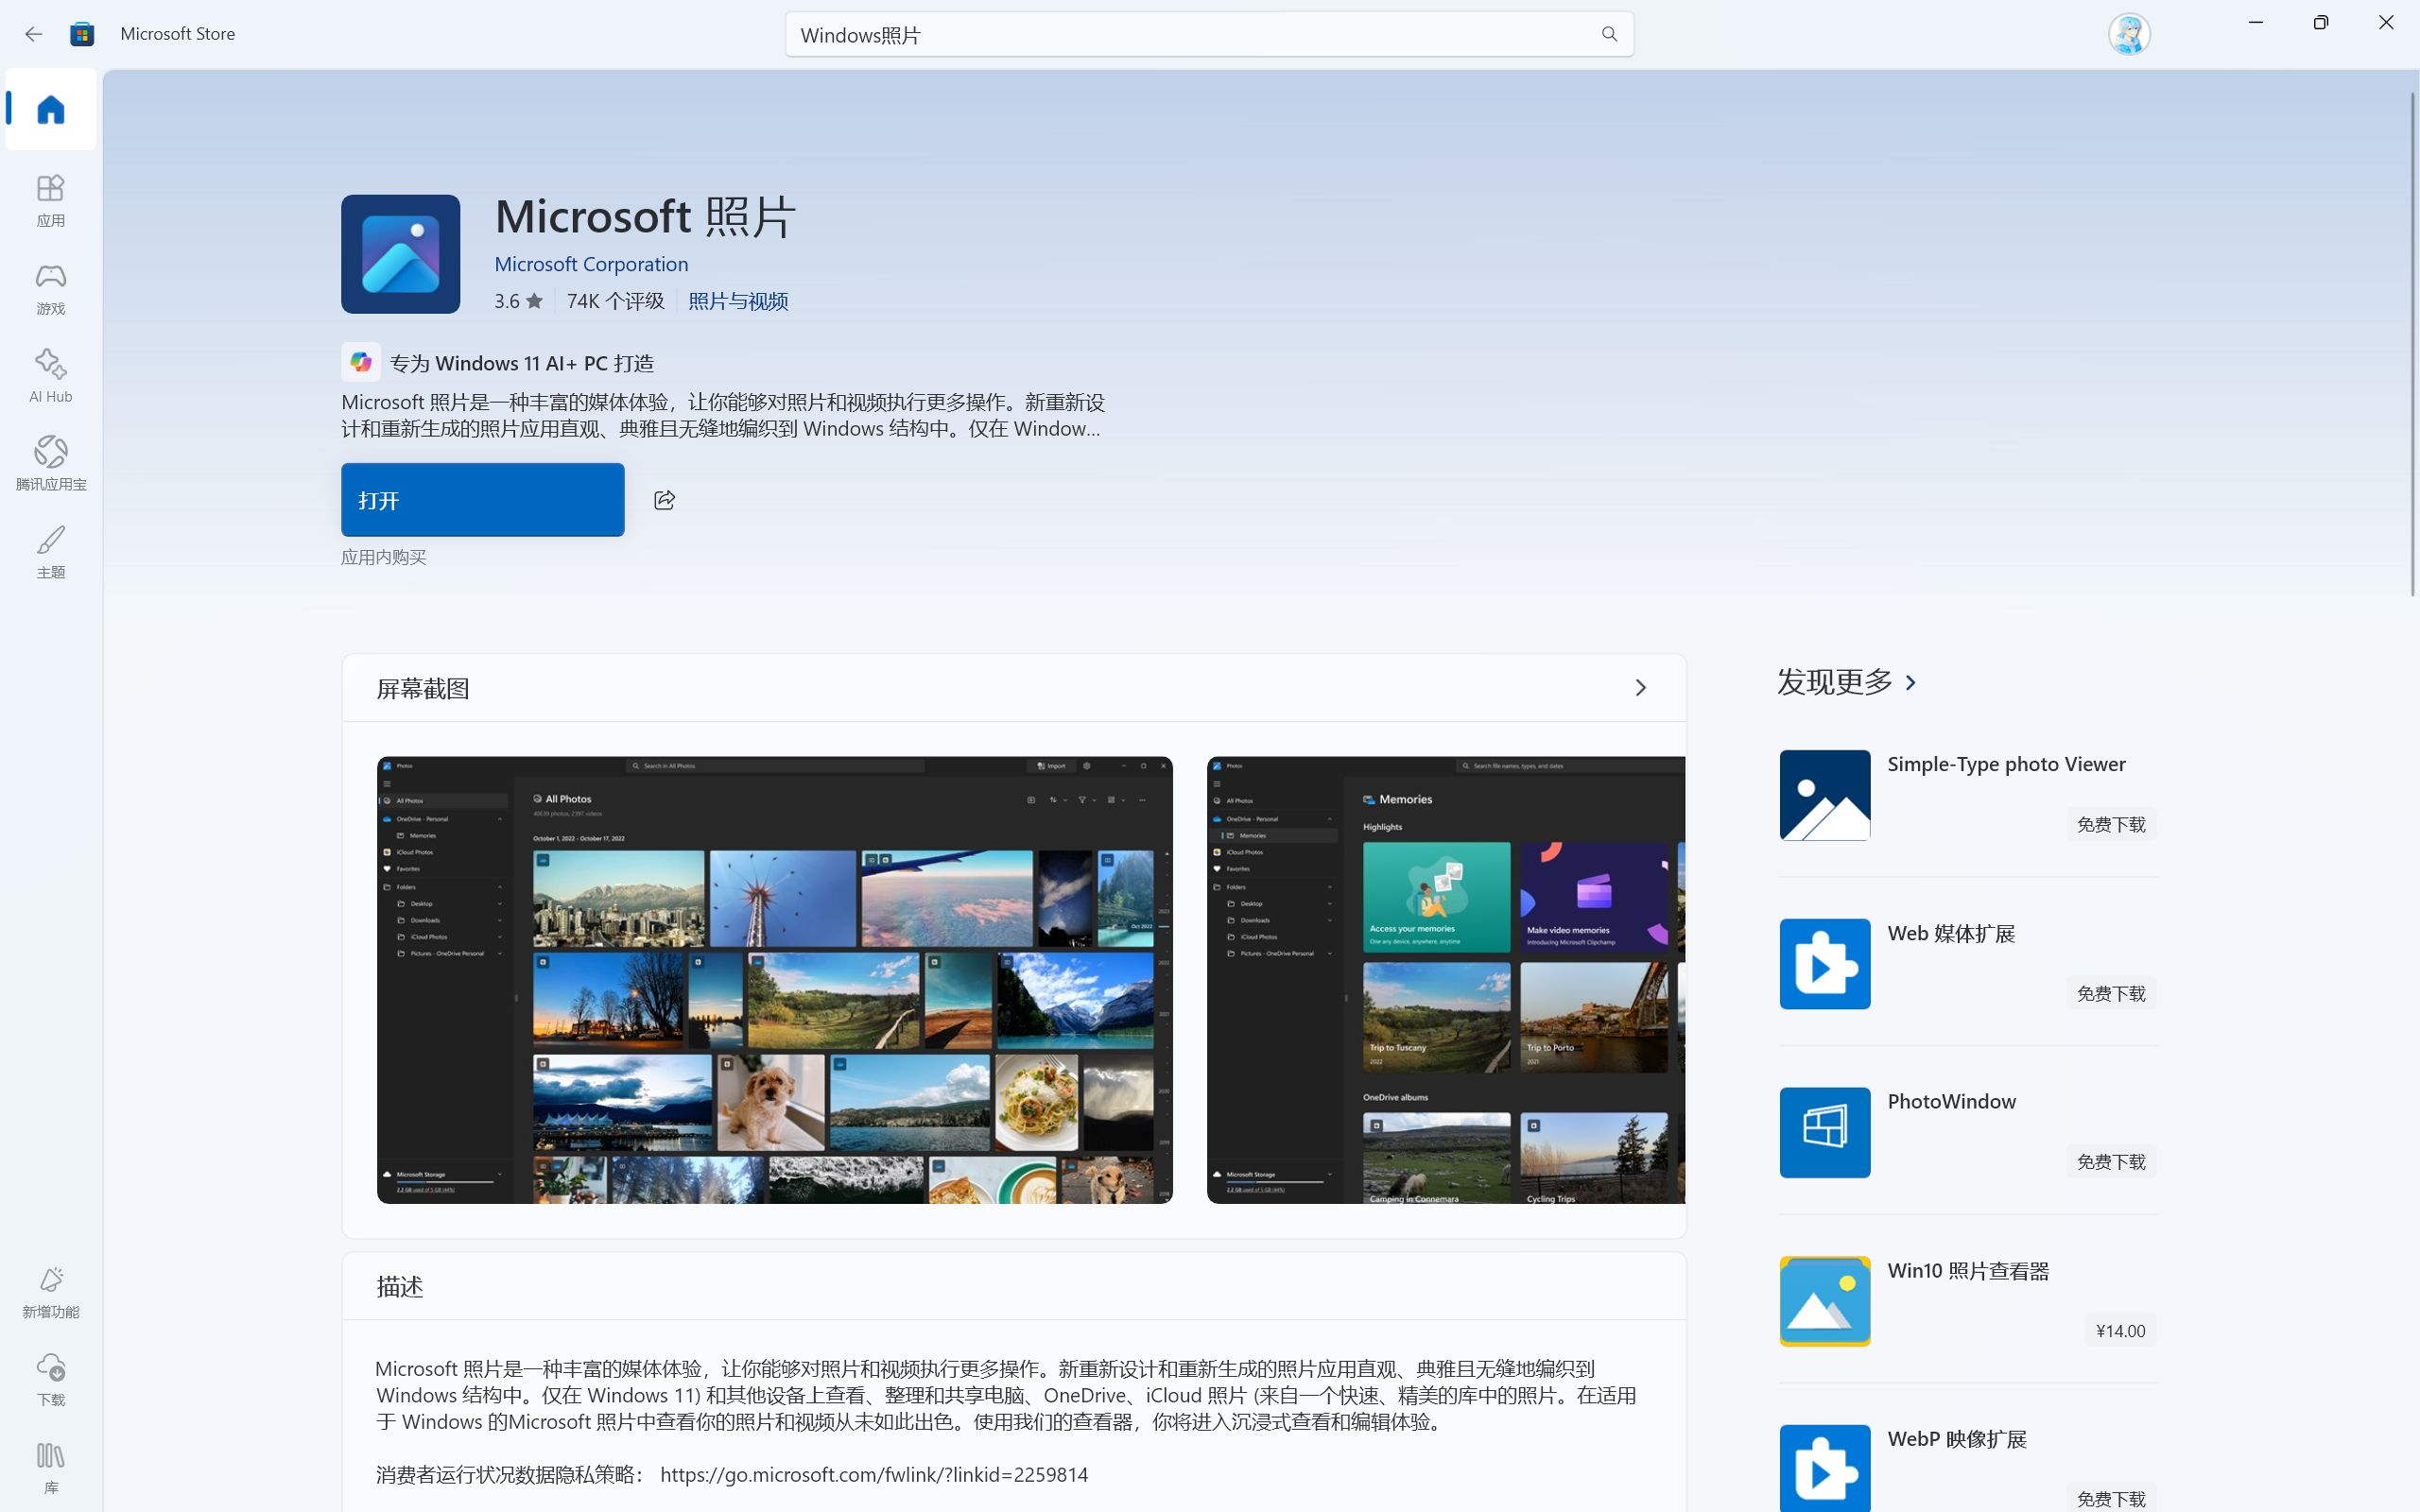Click the go.microsoft.com privacy URL text
2420x1512 pixels.
[874, 1474]
